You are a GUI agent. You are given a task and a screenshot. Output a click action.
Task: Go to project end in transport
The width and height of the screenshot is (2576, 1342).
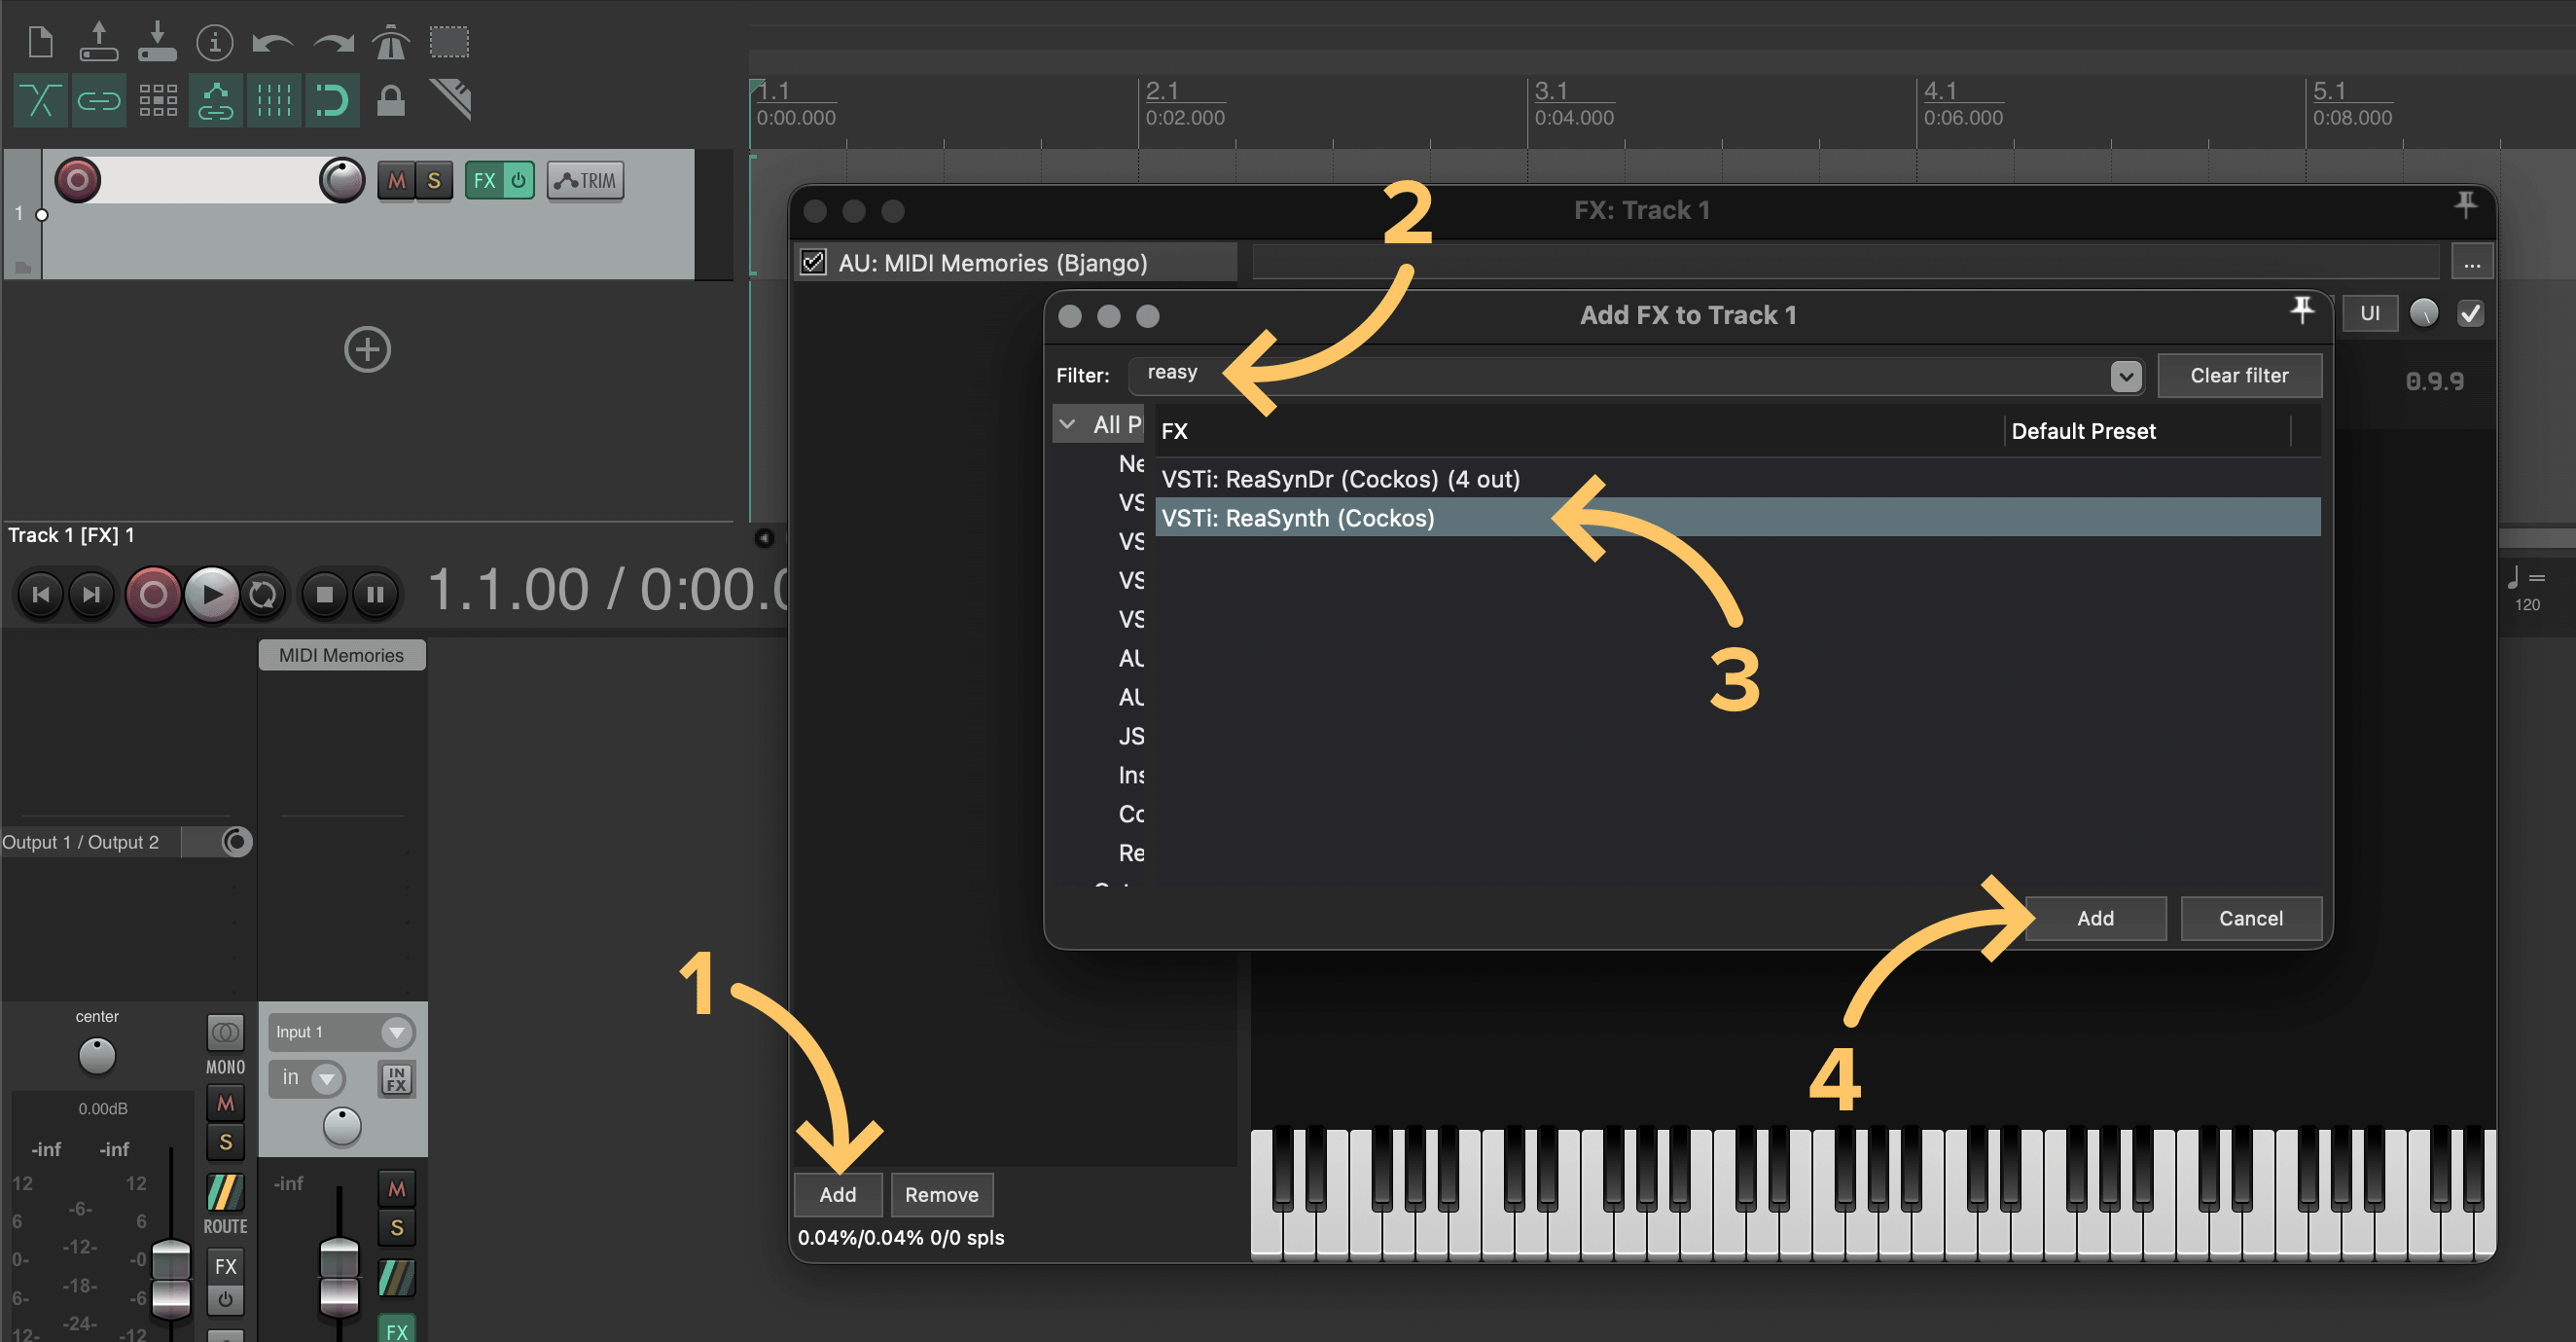pos(91,595)
